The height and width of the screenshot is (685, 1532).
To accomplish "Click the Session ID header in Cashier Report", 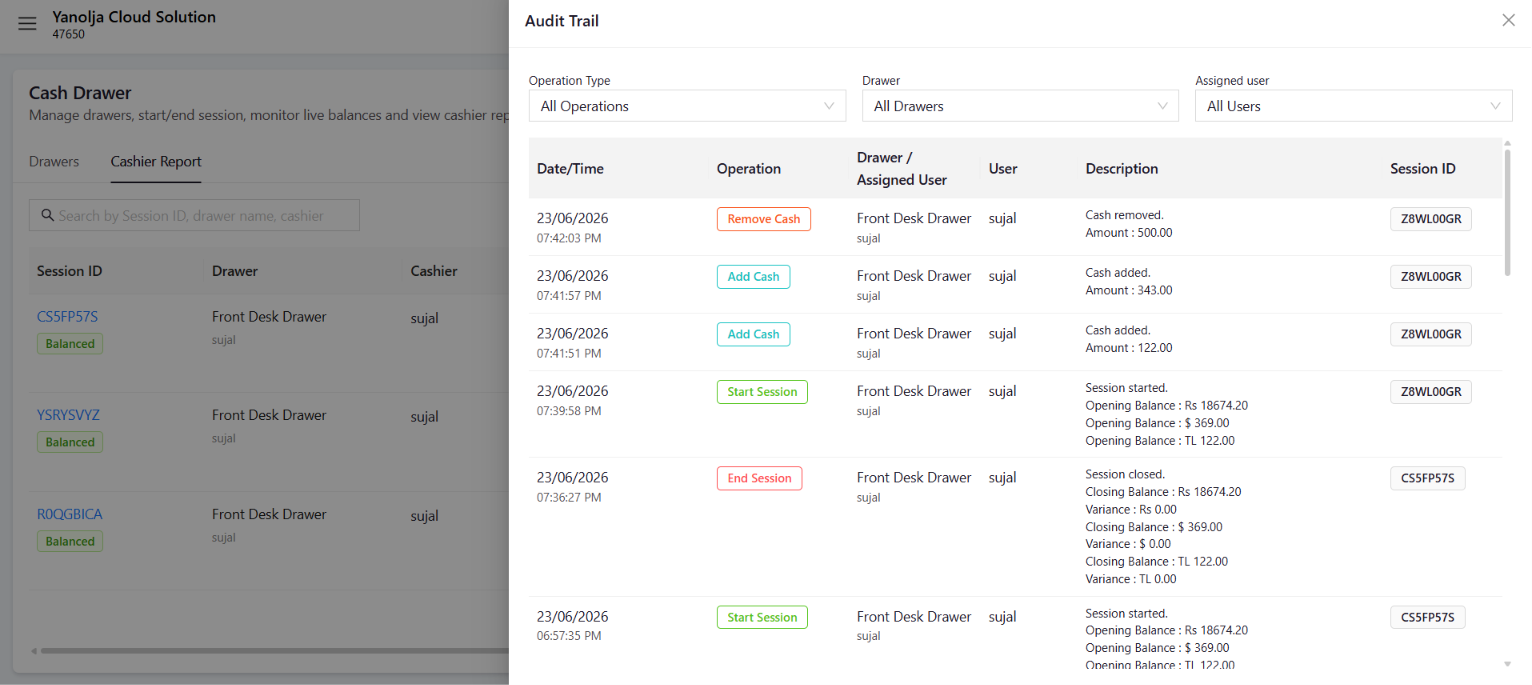I will 69,271.
